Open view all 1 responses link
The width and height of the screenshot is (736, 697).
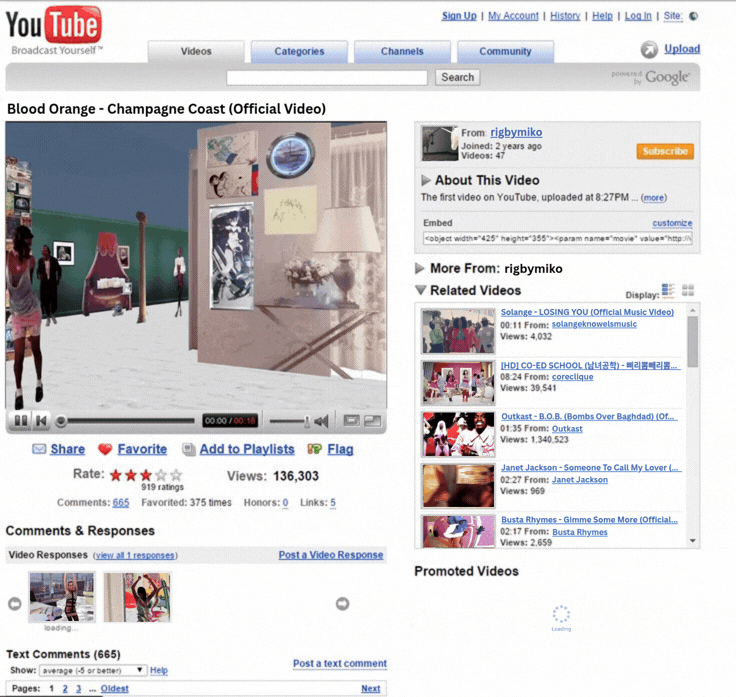pos(135,555)
